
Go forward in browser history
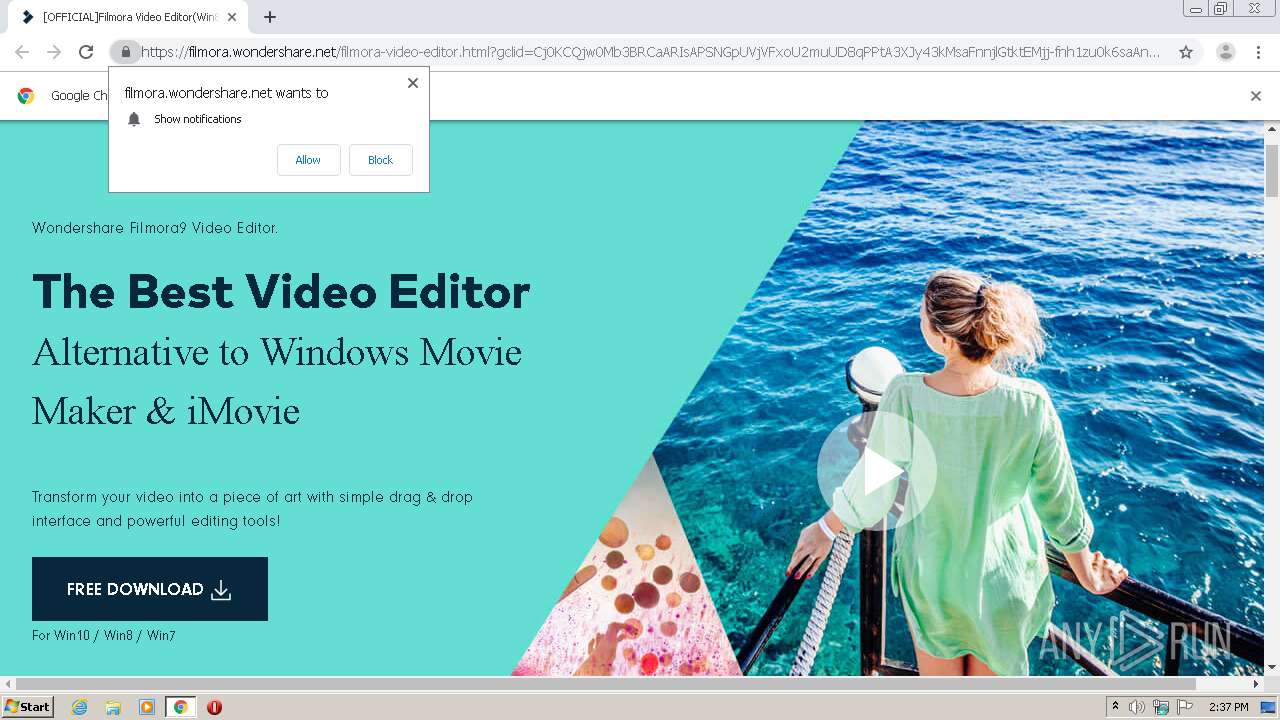(54, 52)
